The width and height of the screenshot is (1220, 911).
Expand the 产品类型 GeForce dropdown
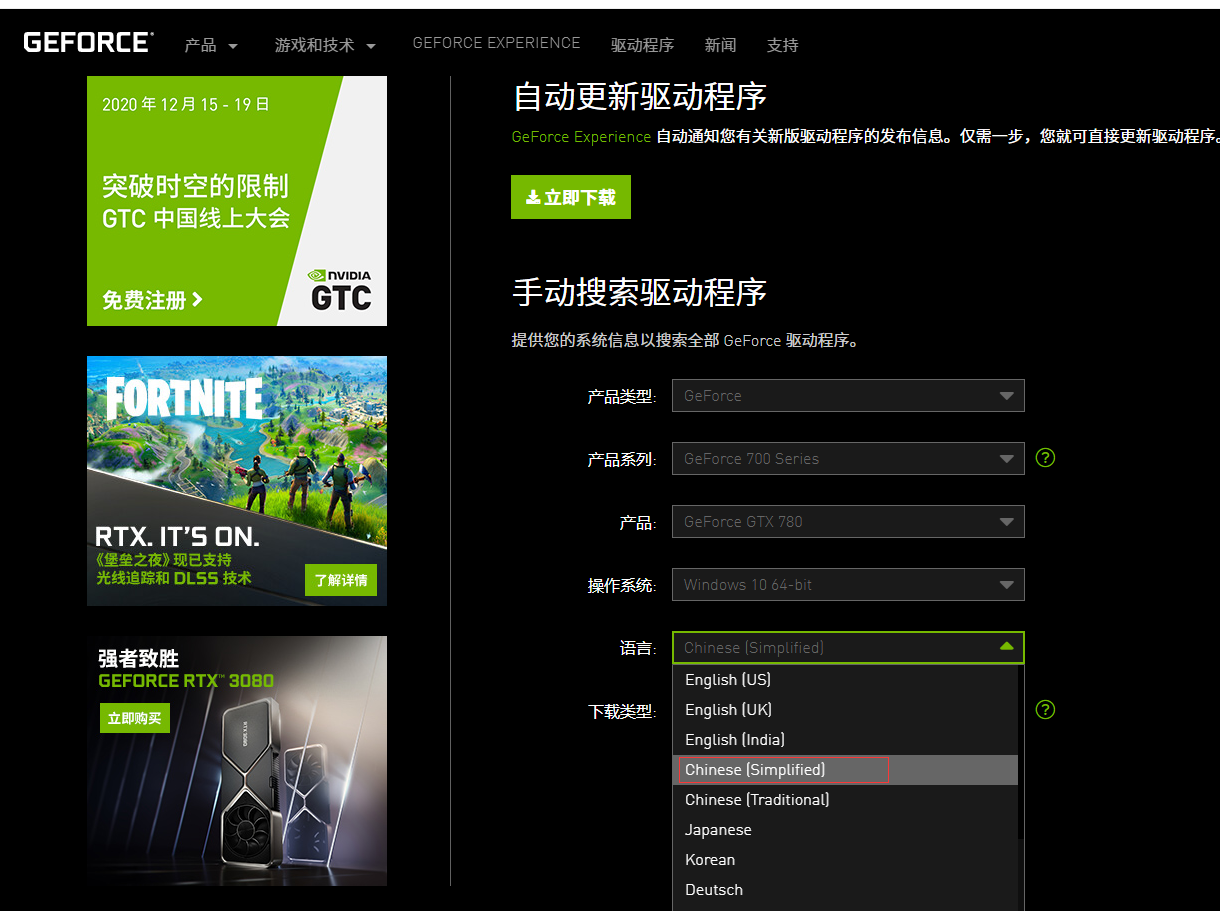848,396
